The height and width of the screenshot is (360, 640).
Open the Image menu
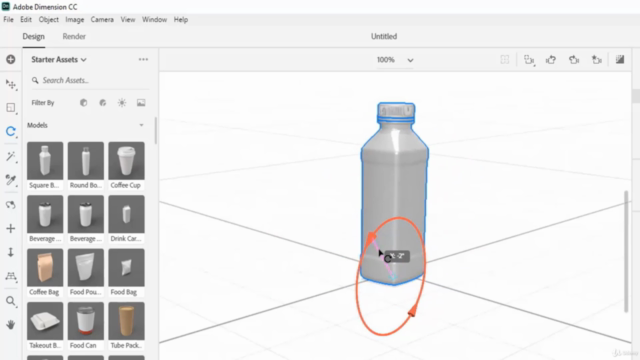click(75, 20)
